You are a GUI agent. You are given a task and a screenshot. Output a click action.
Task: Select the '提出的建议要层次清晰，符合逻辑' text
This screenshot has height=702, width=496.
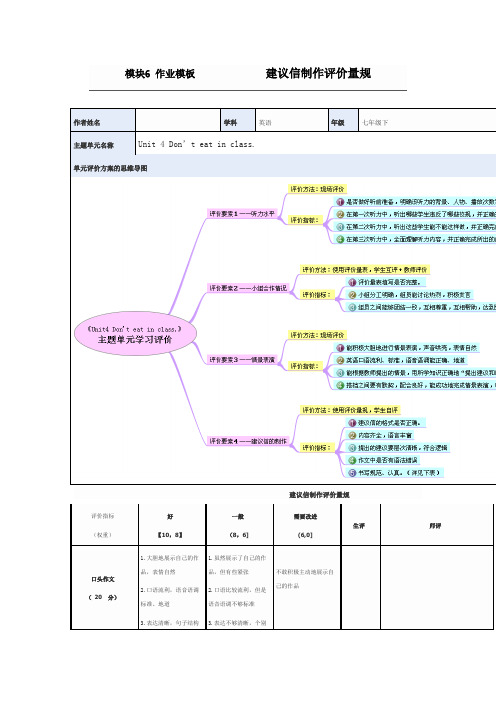click(x=402, y=447)
